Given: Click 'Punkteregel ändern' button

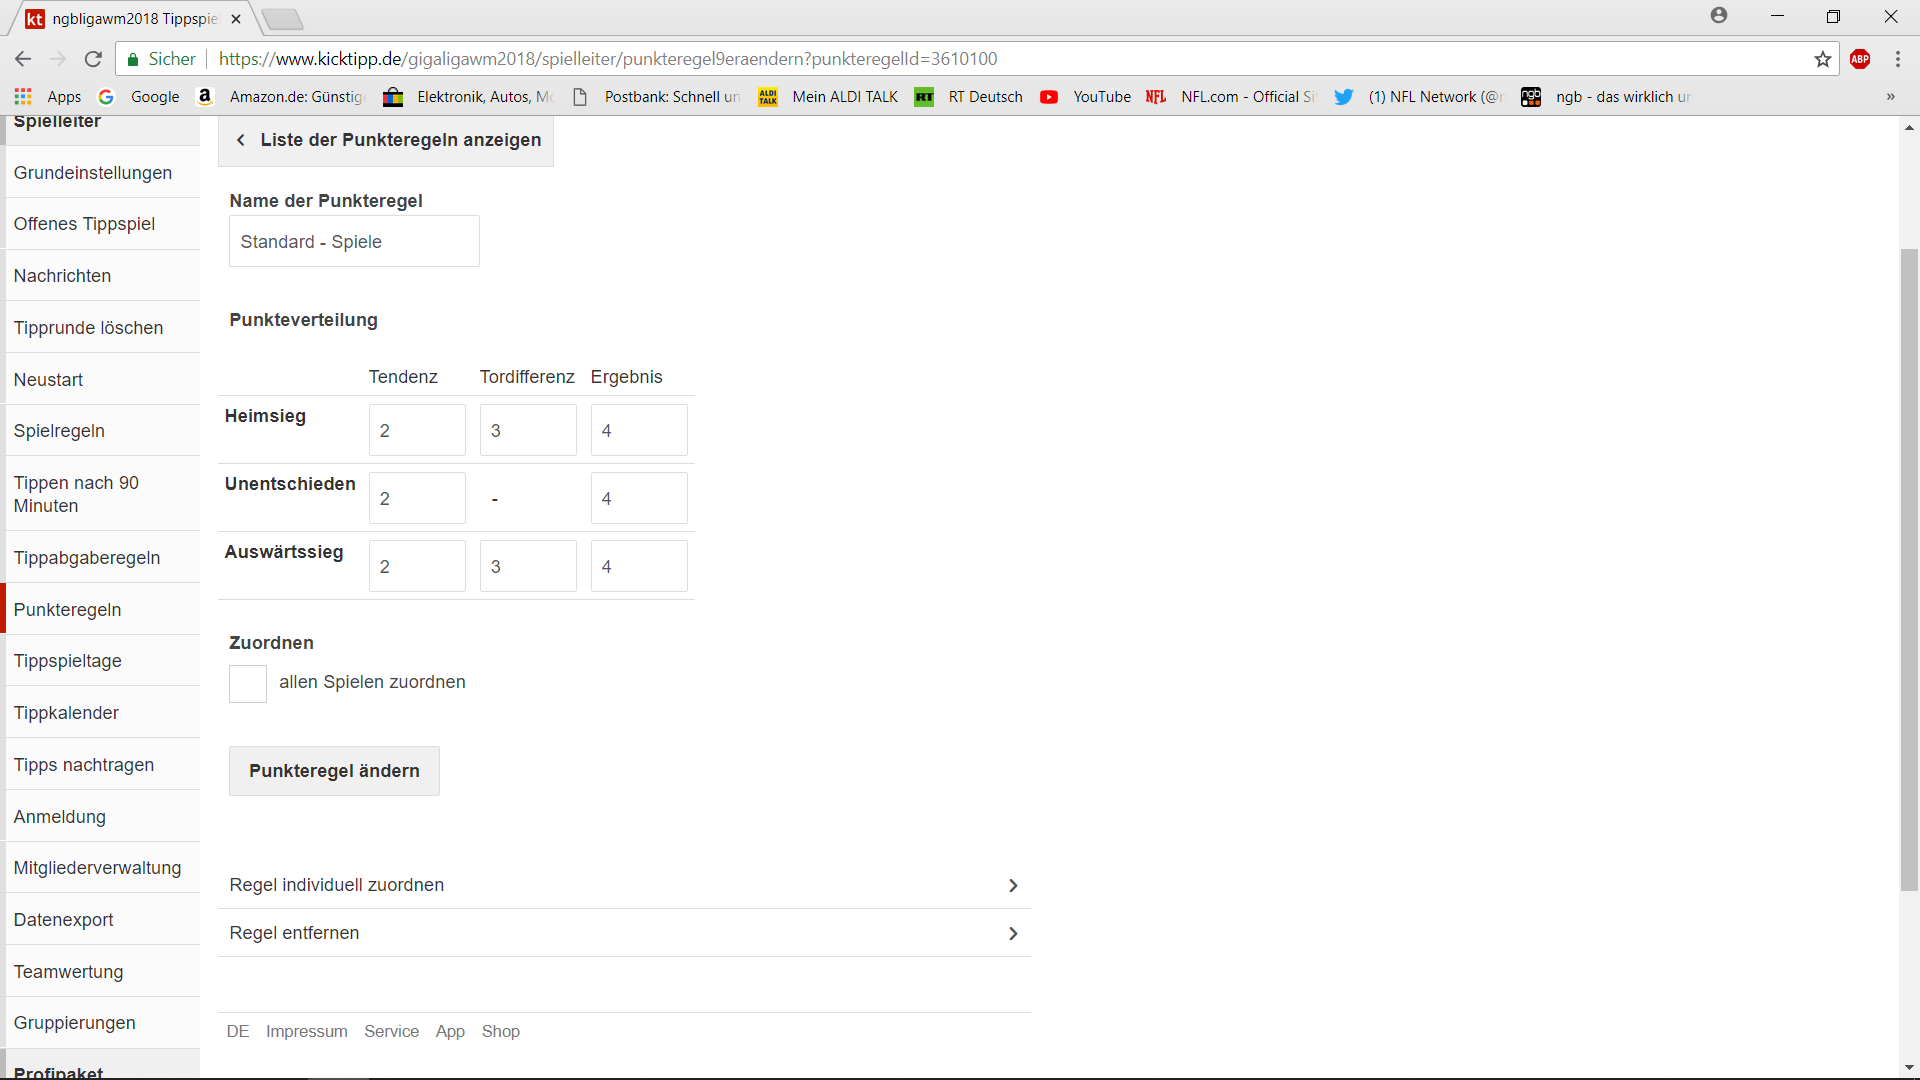Looking at the screenshot, I should [334, 771].
